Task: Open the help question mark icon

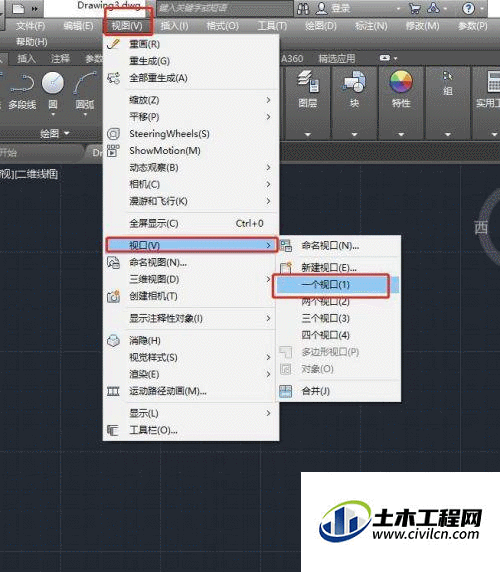Action: coord(468,8)
